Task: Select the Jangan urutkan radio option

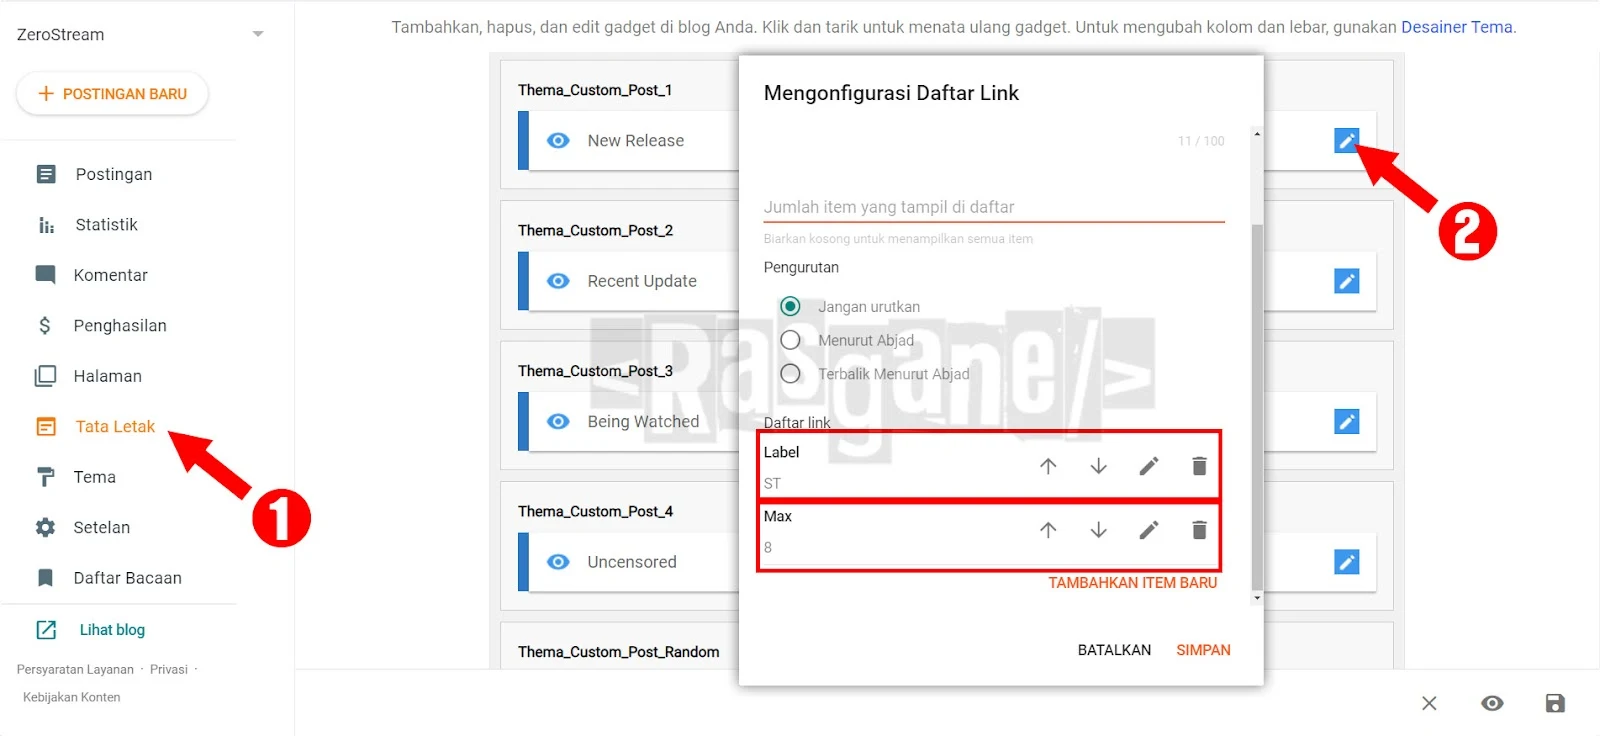Action: [x=790, y=306]
